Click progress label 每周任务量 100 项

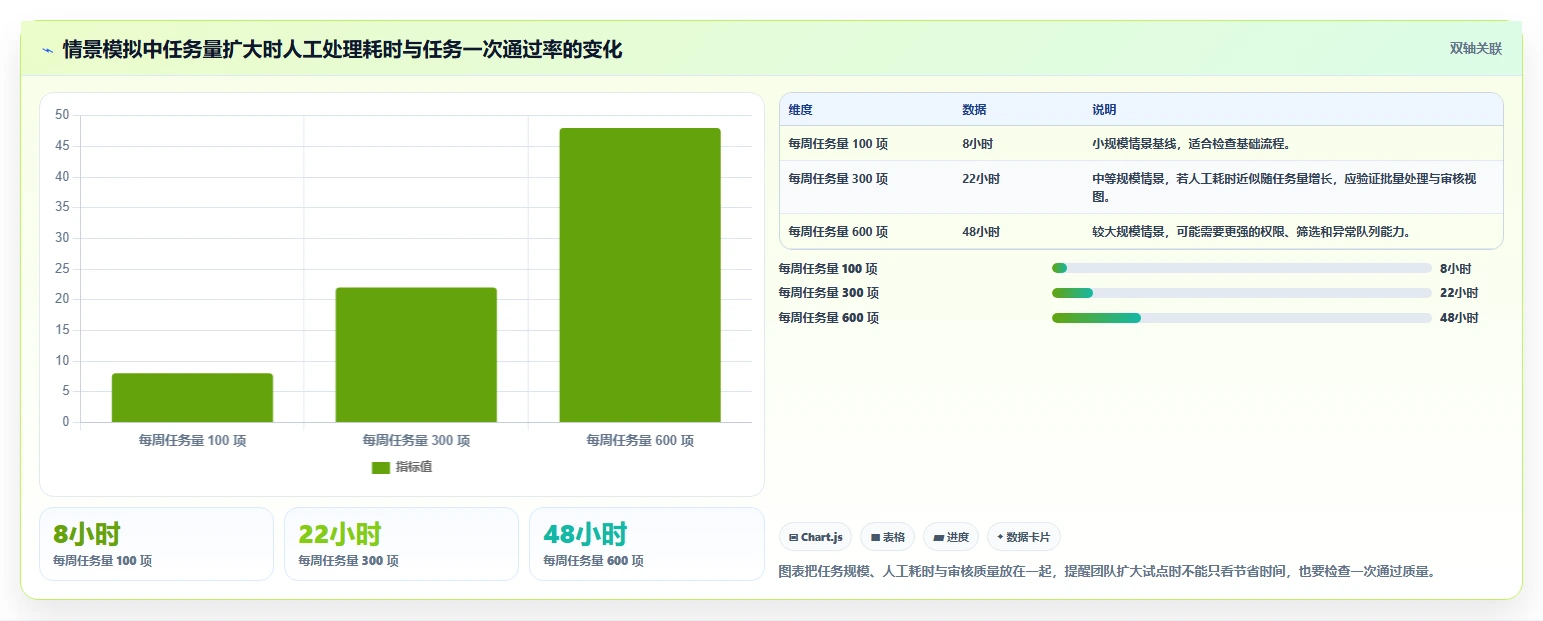click(x=828, y=269)
